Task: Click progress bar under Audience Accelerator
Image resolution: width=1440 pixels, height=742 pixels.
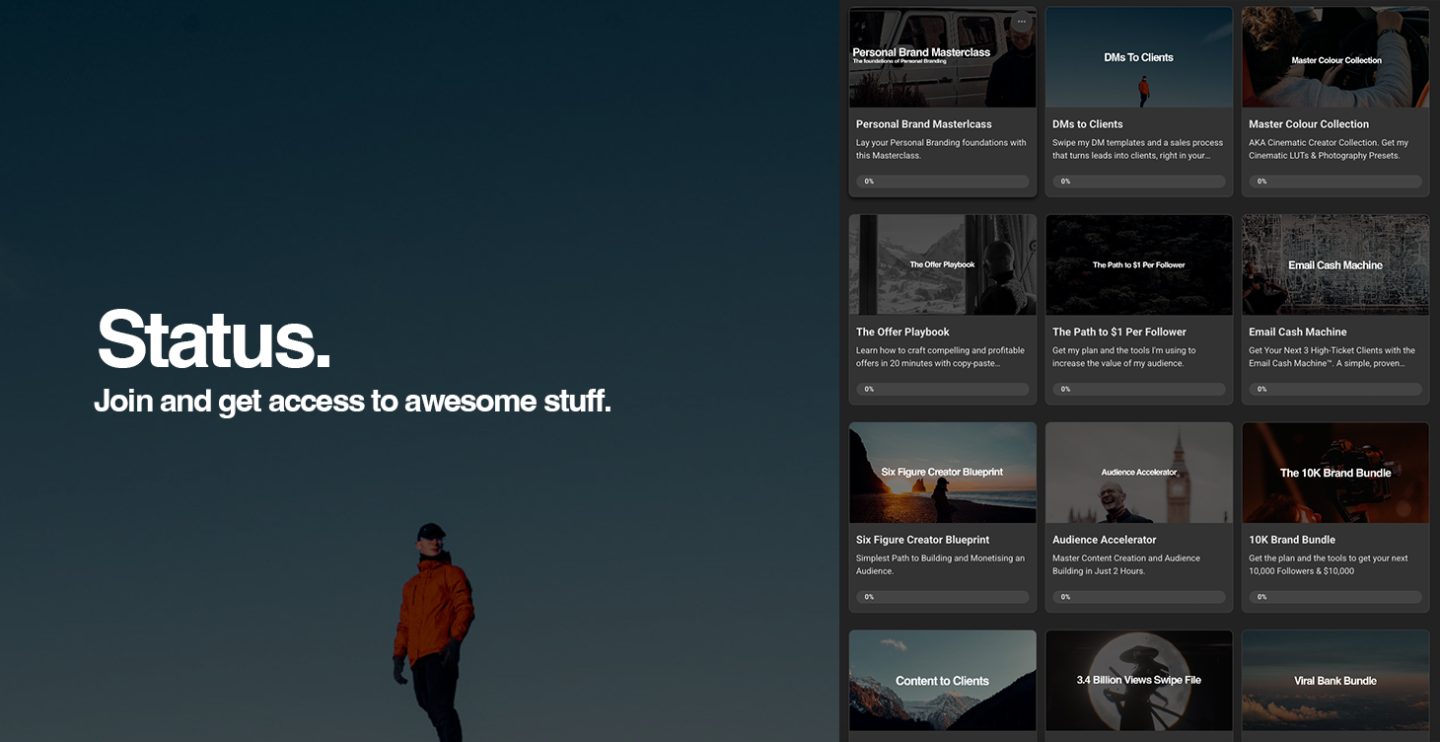Action: pos(1139,597)
